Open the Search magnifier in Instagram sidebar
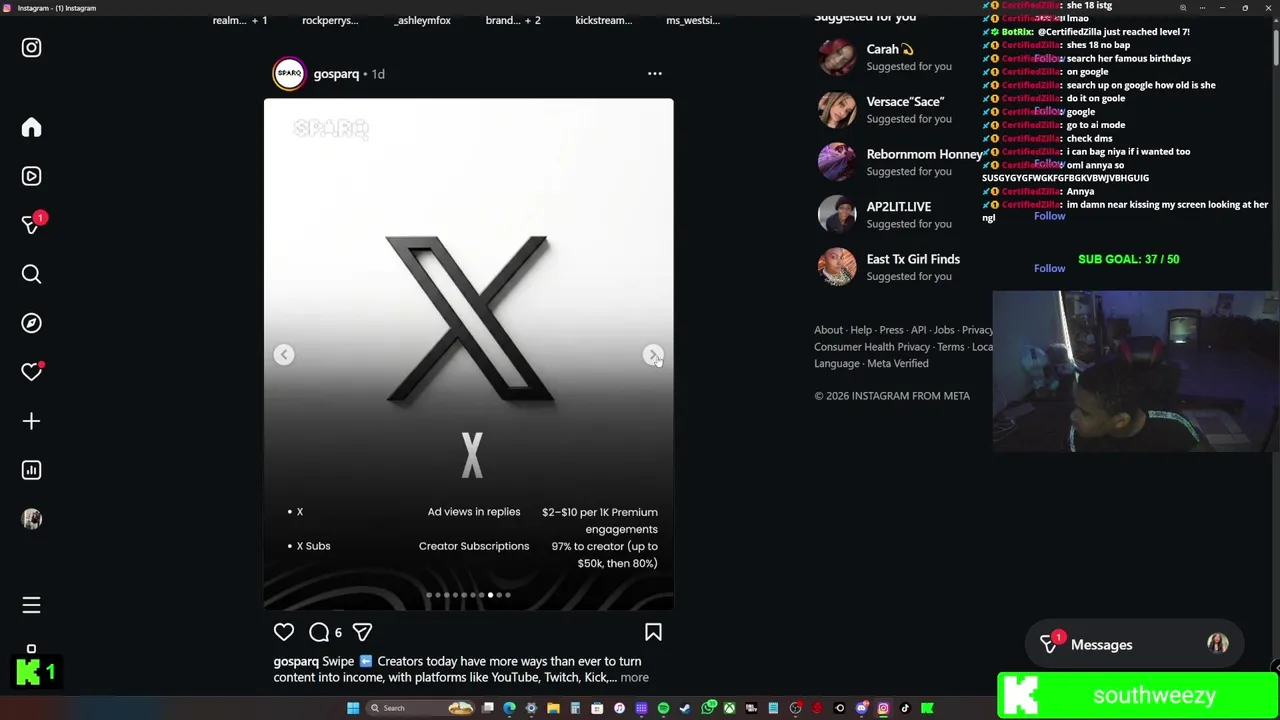This screenshot has width=1280, height=720. pos(31,274)
